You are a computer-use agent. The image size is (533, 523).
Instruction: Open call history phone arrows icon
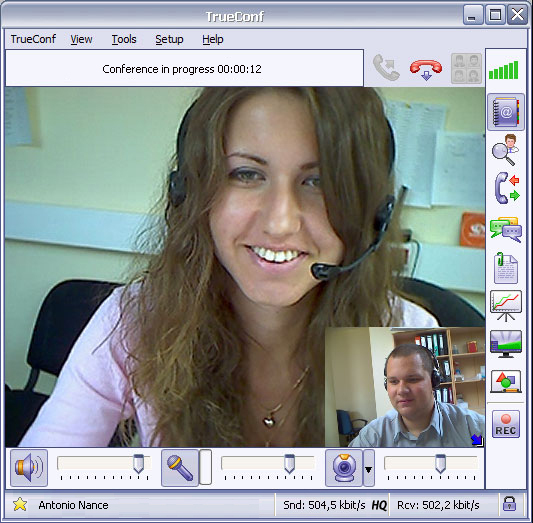click(x=506, y=188)
